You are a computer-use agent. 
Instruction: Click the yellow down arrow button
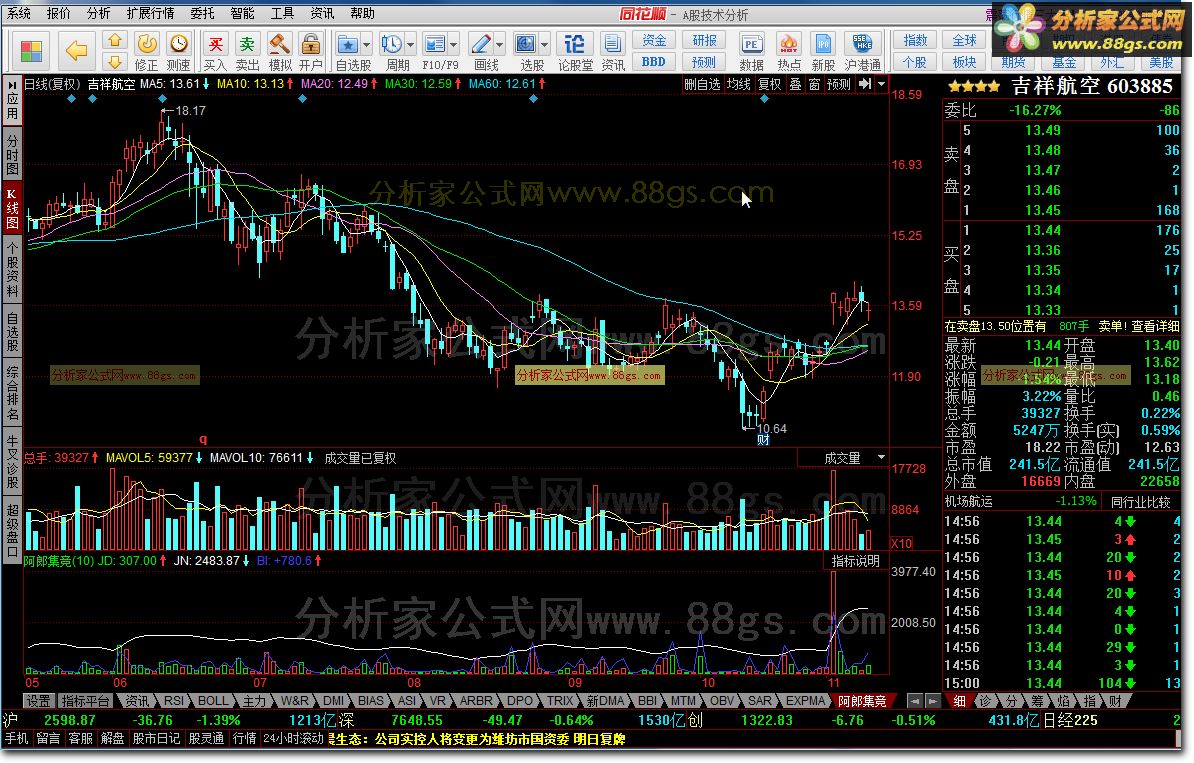tap(114, 62)
